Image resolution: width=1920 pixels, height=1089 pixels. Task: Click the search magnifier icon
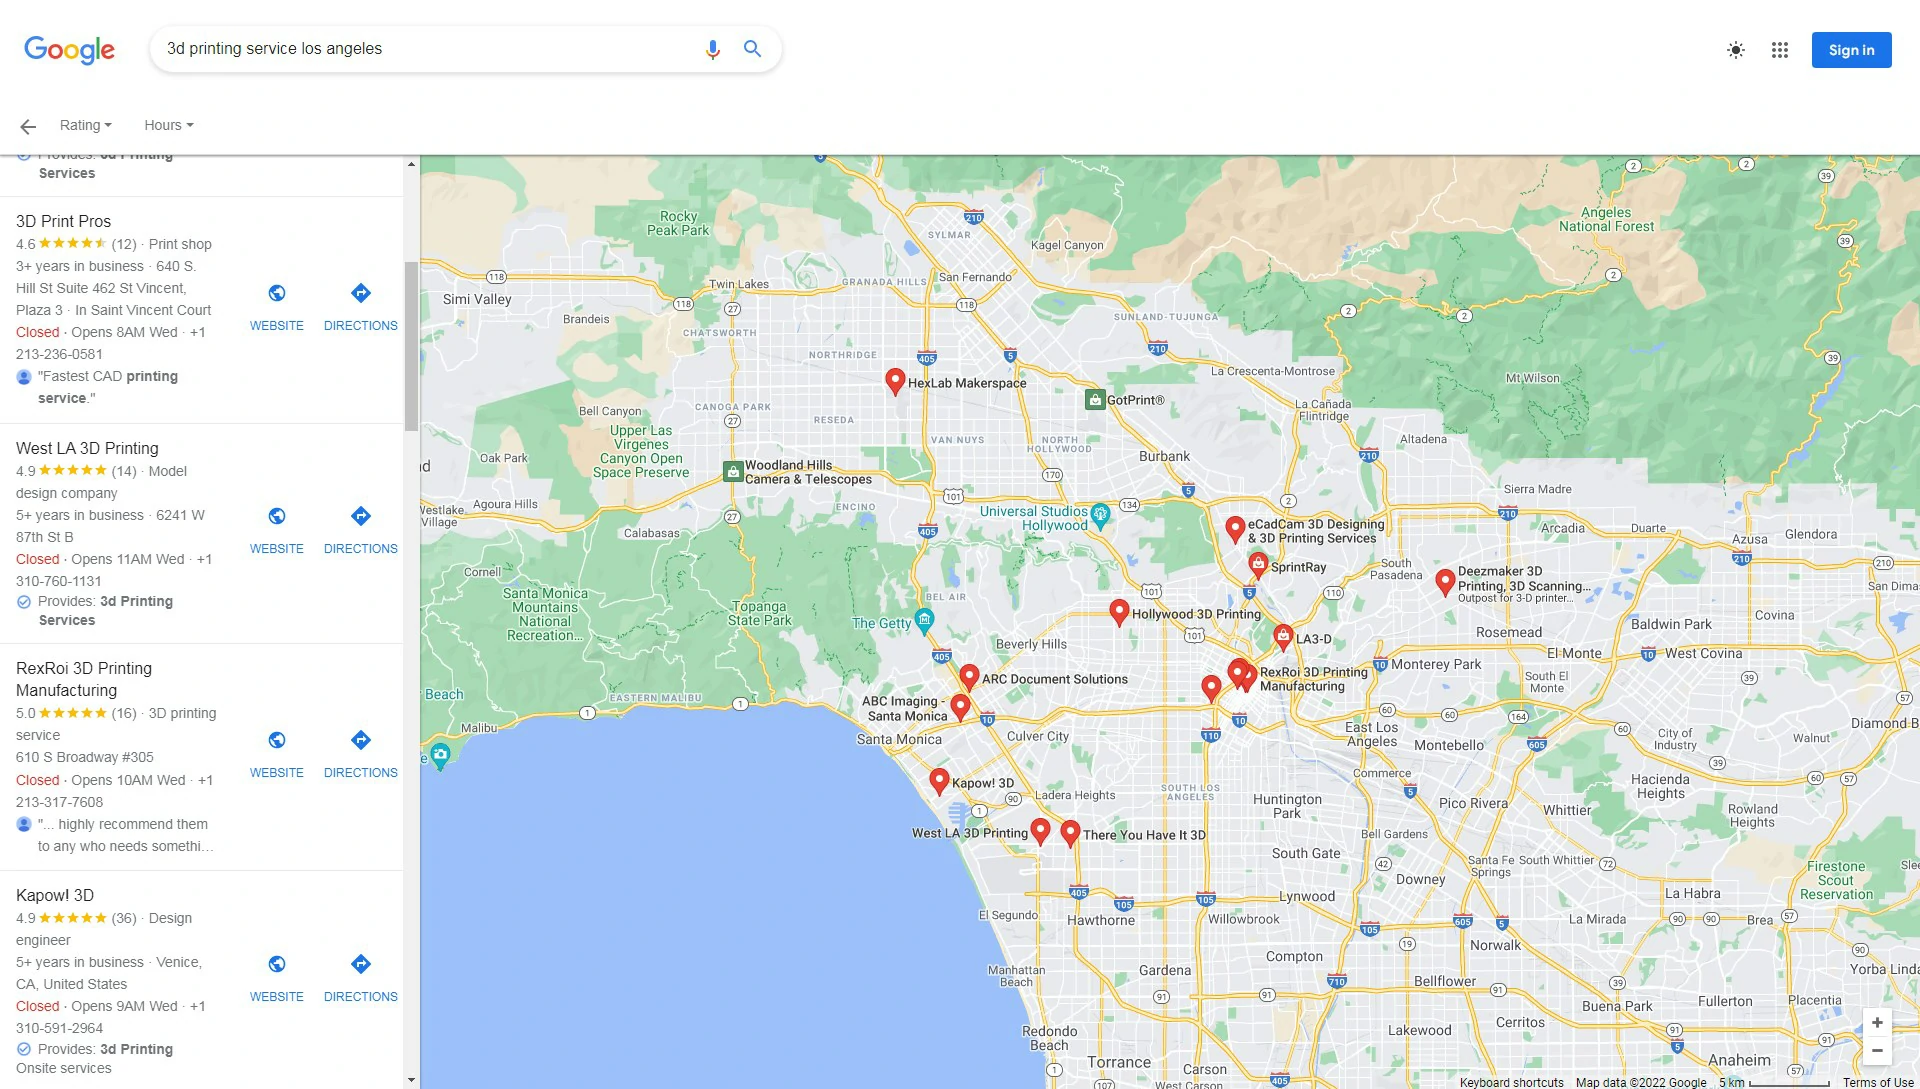[x=752, y=48]
